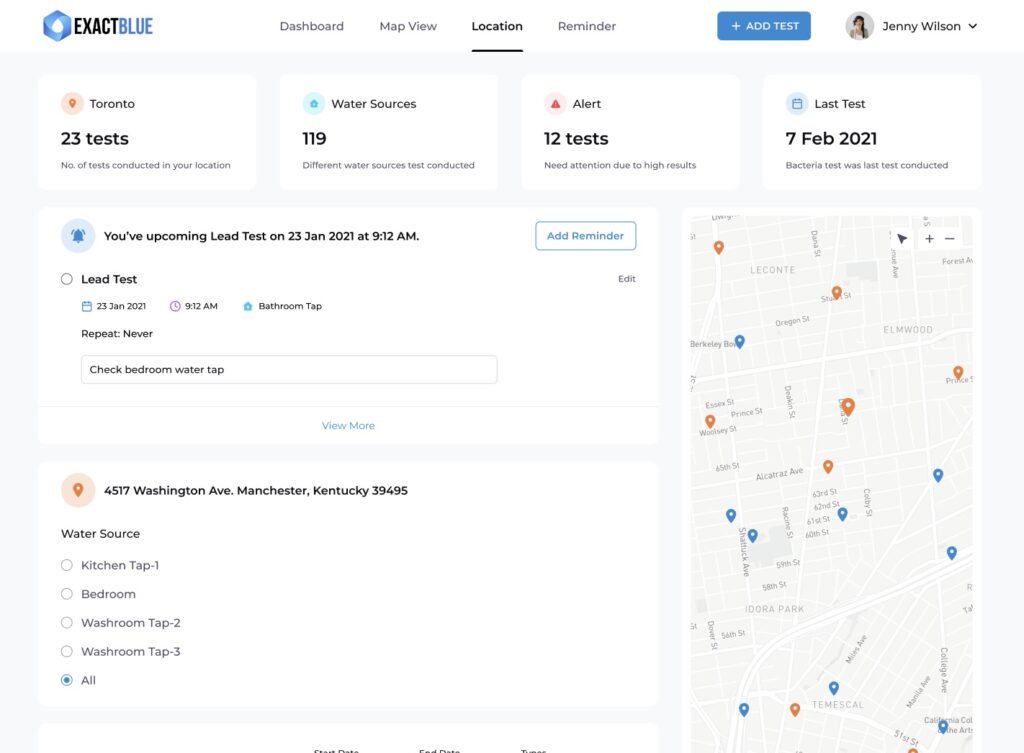The height and width of the screenshot is (753, 1024).
Task: Click the '7 Feb 2021' last test date
Action: click(x=831, y=138)
